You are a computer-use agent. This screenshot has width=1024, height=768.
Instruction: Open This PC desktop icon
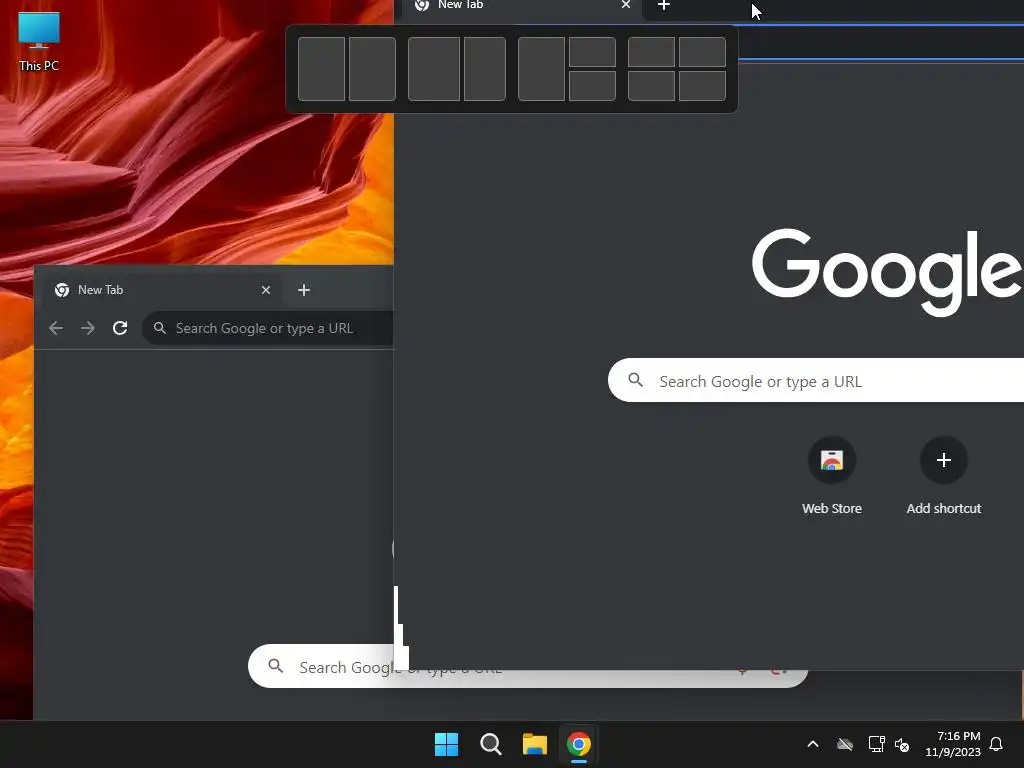pyautogui.click(x=39, y=42)
